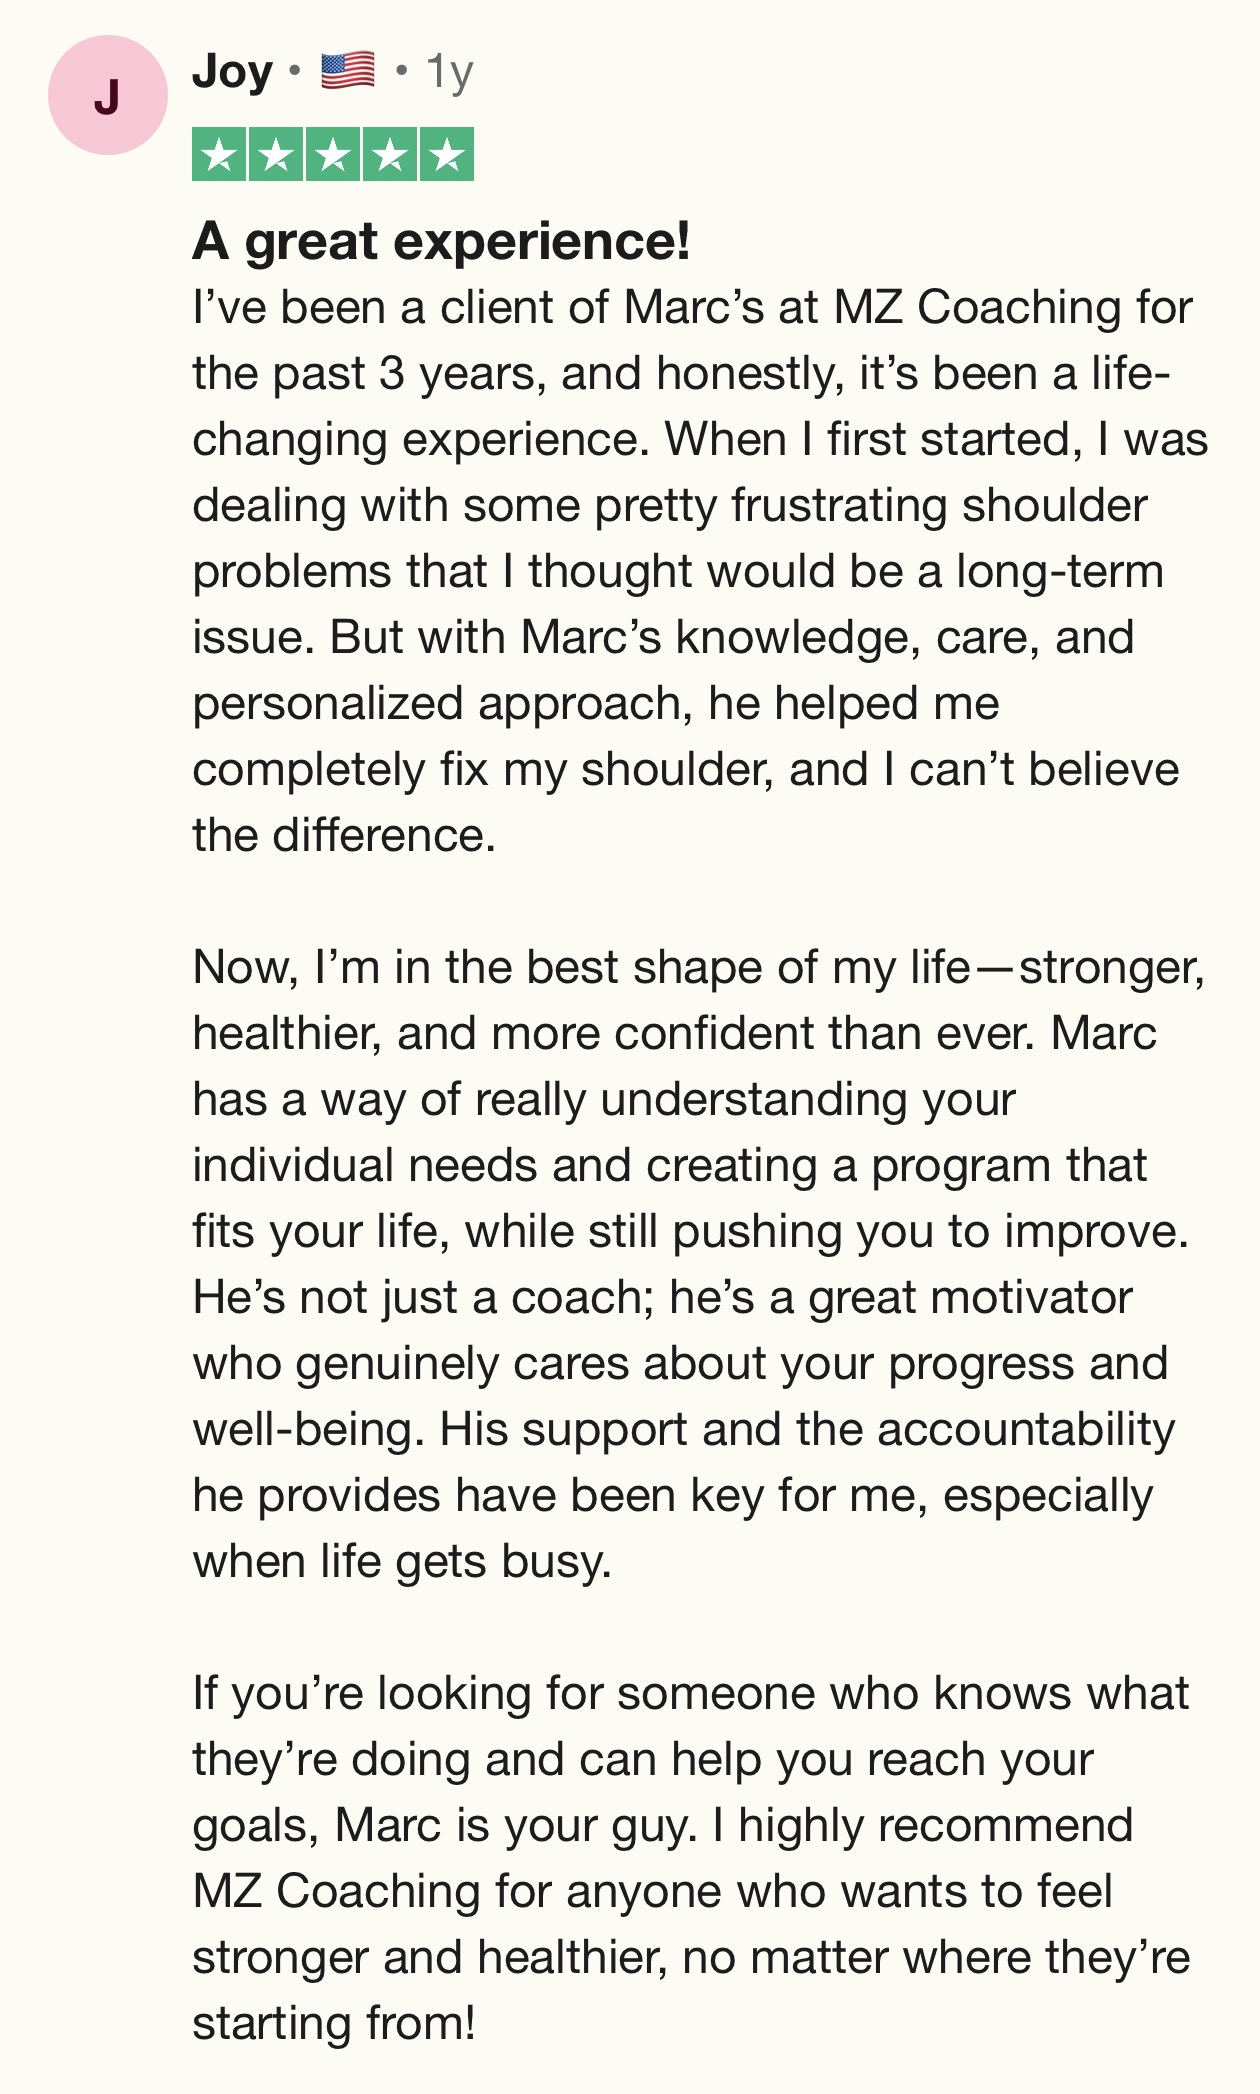Select the second green star
Image resolution: width=1260 pixels, height=2094 pixels.
[x=276, y=155]
